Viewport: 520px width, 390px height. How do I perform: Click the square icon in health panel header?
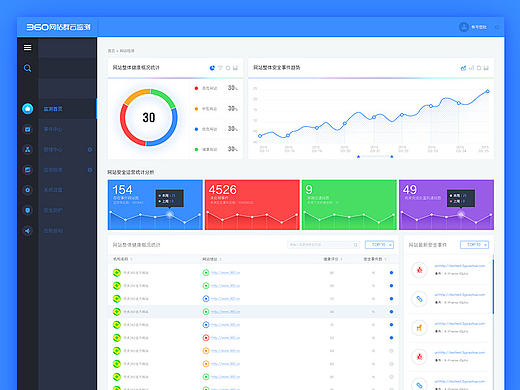coord(228,68)
